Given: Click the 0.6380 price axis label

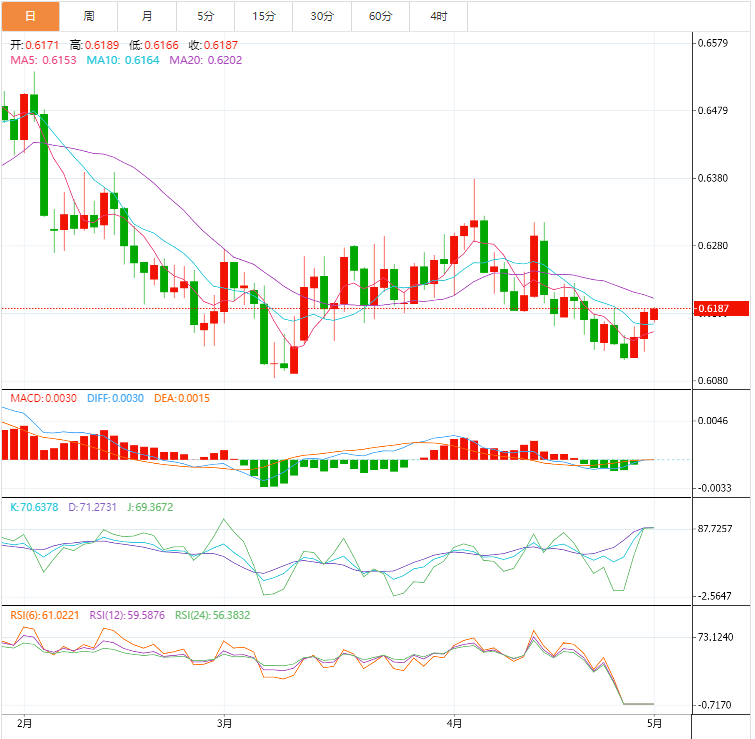Looking at the screenshot, I should coord(713,178).
